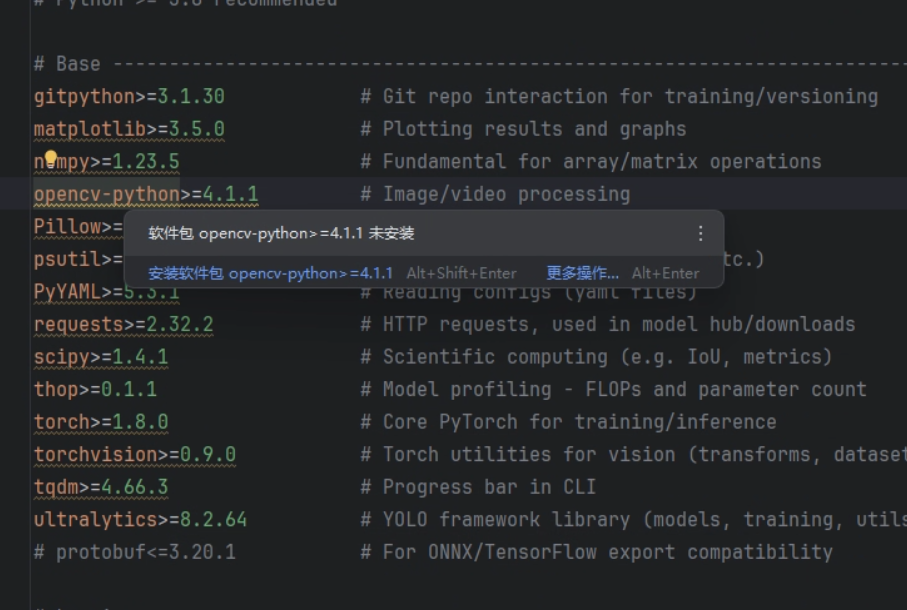
Task: Click the thop>=0.1.1 requirement
Action: pyautogui.click(x=95, y=389)
